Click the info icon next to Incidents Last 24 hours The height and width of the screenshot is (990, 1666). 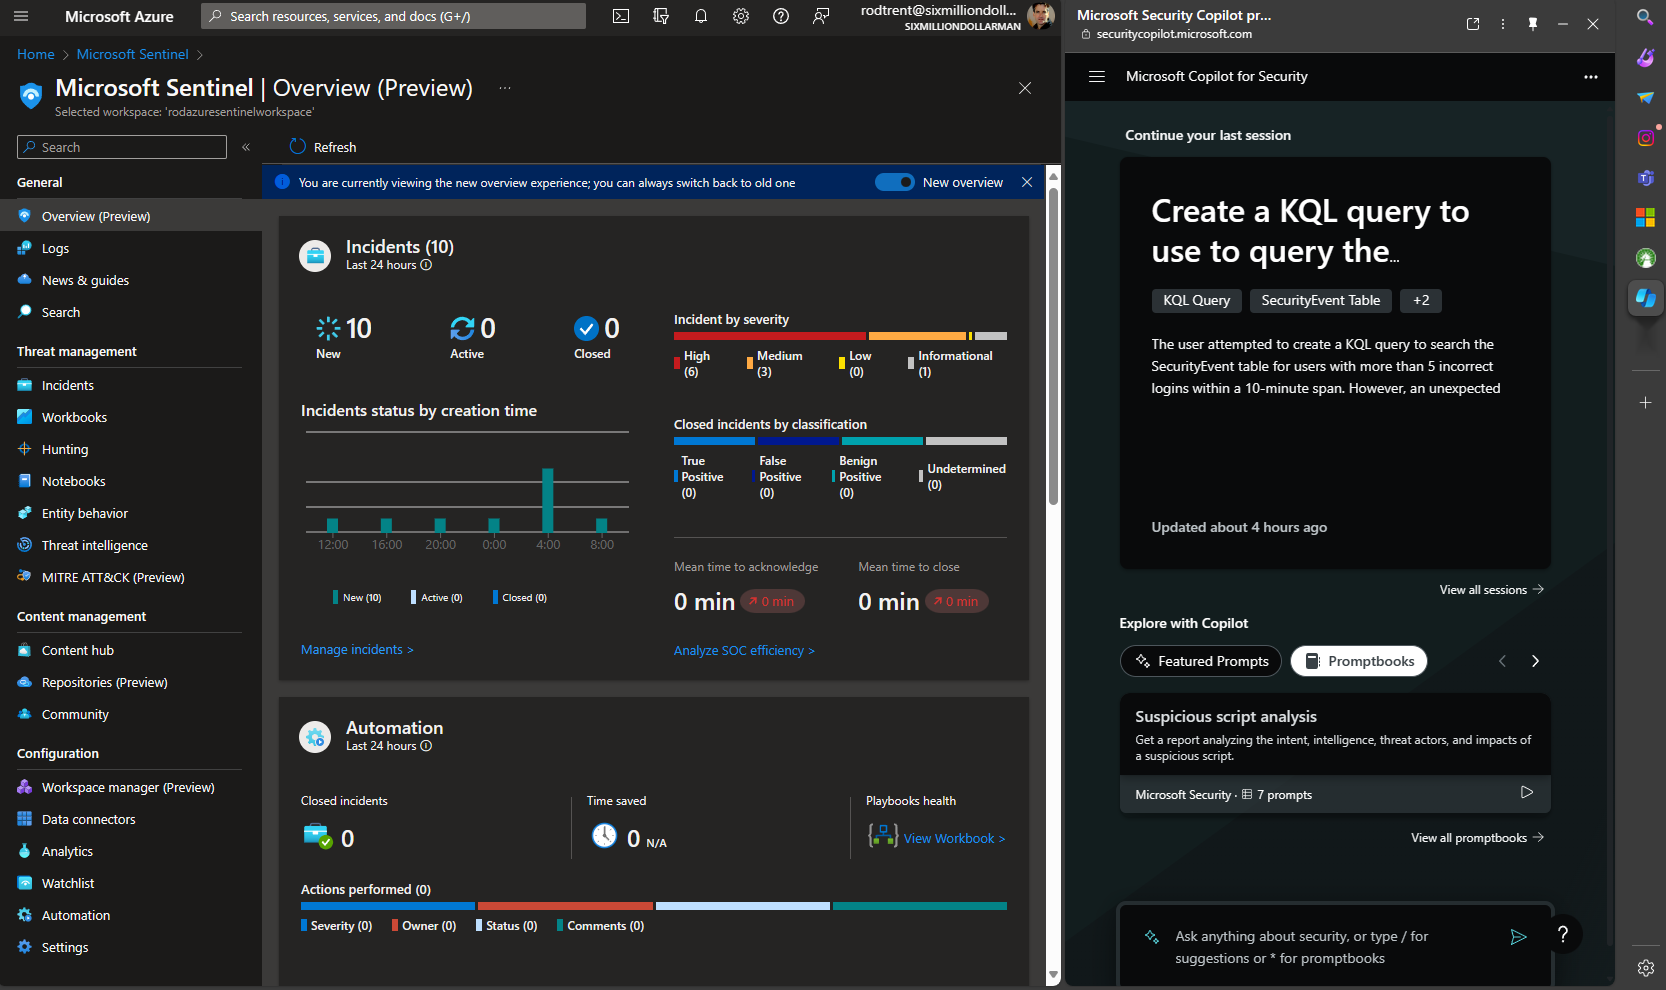coord(426,265)
